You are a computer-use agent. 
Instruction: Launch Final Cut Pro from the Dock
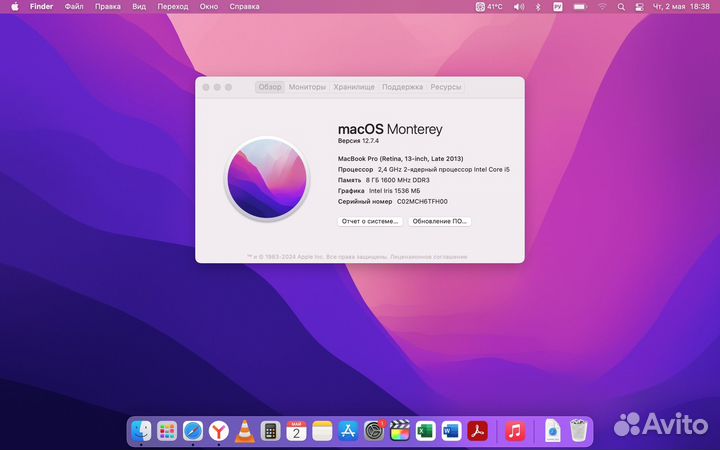point(400,431)
